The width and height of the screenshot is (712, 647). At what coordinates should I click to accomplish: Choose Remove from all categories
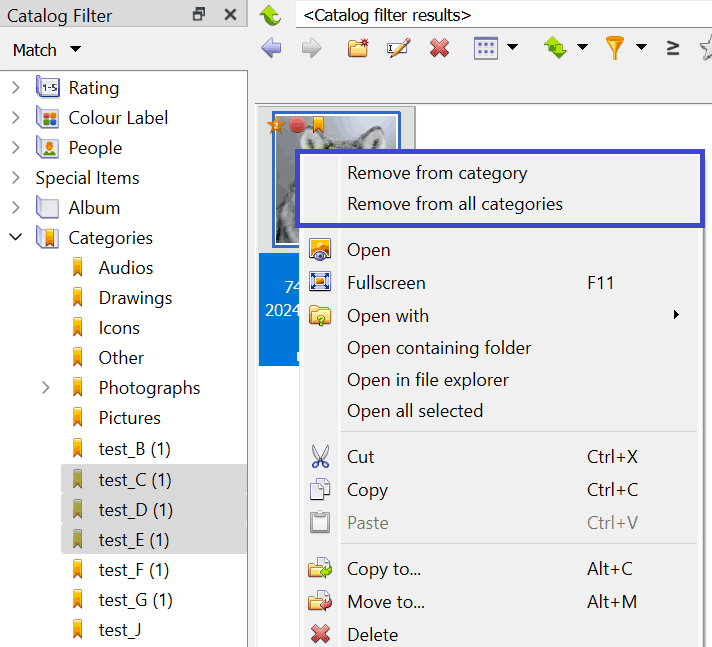pos(455,204)
